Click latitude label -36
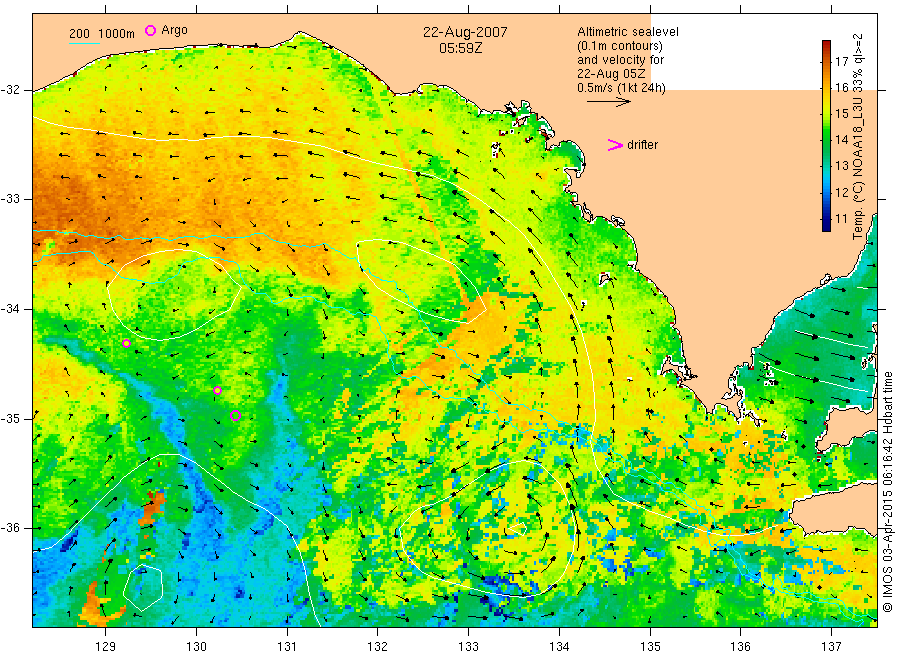This screenshot has width=900, height=660. 11,528
